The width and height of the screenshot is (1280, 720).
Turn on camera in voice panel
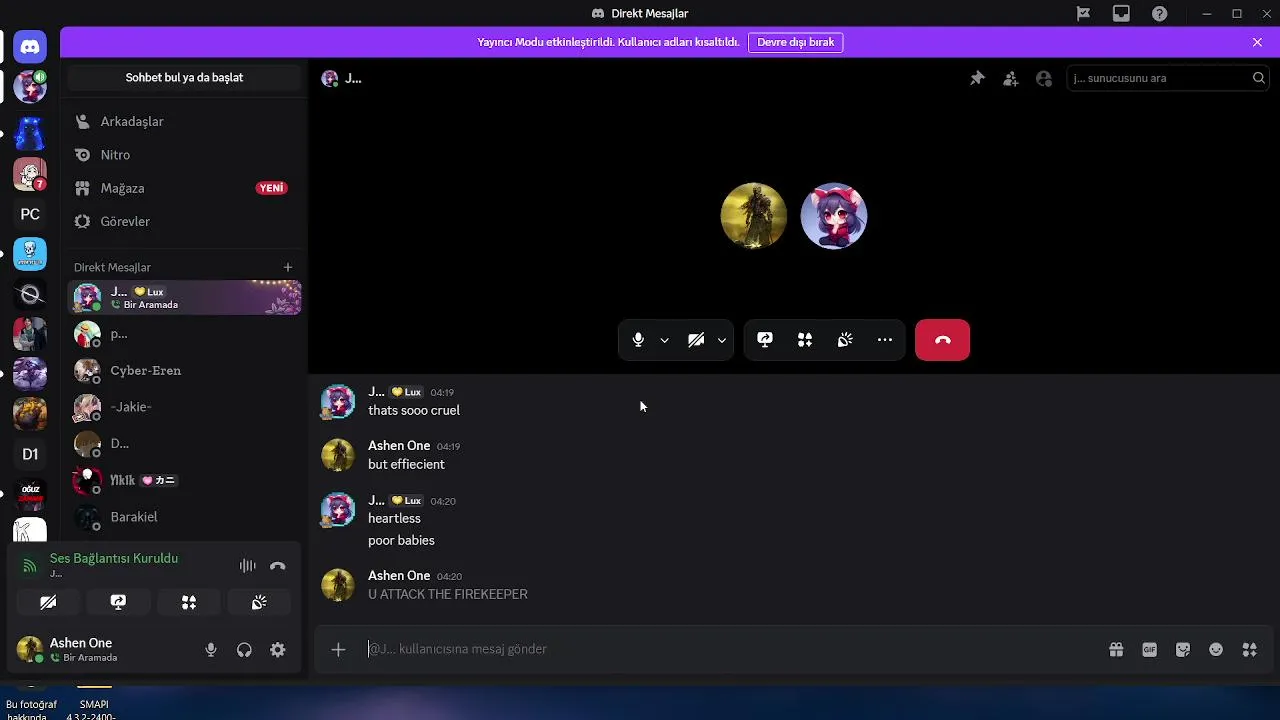click(48, 602)
